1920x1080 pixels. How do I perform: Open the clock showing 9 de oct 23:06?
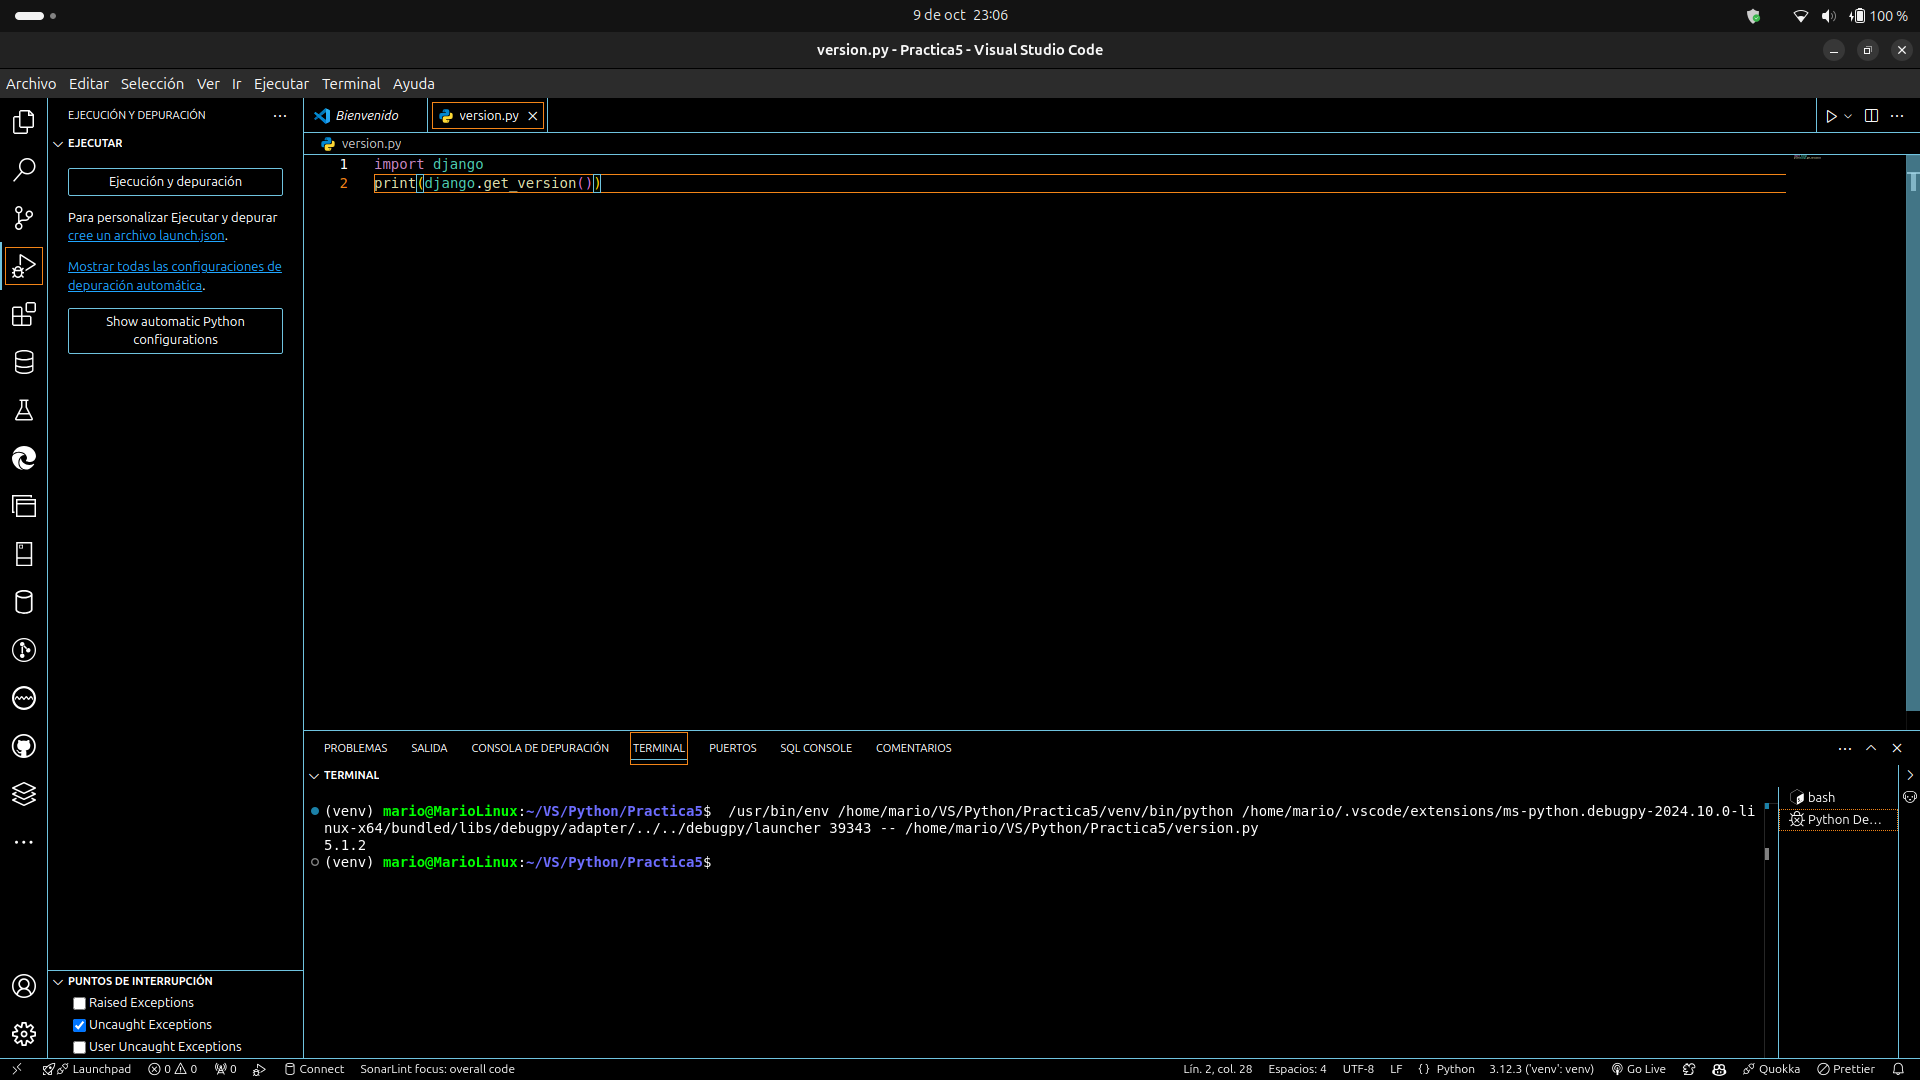coord(960,16)
